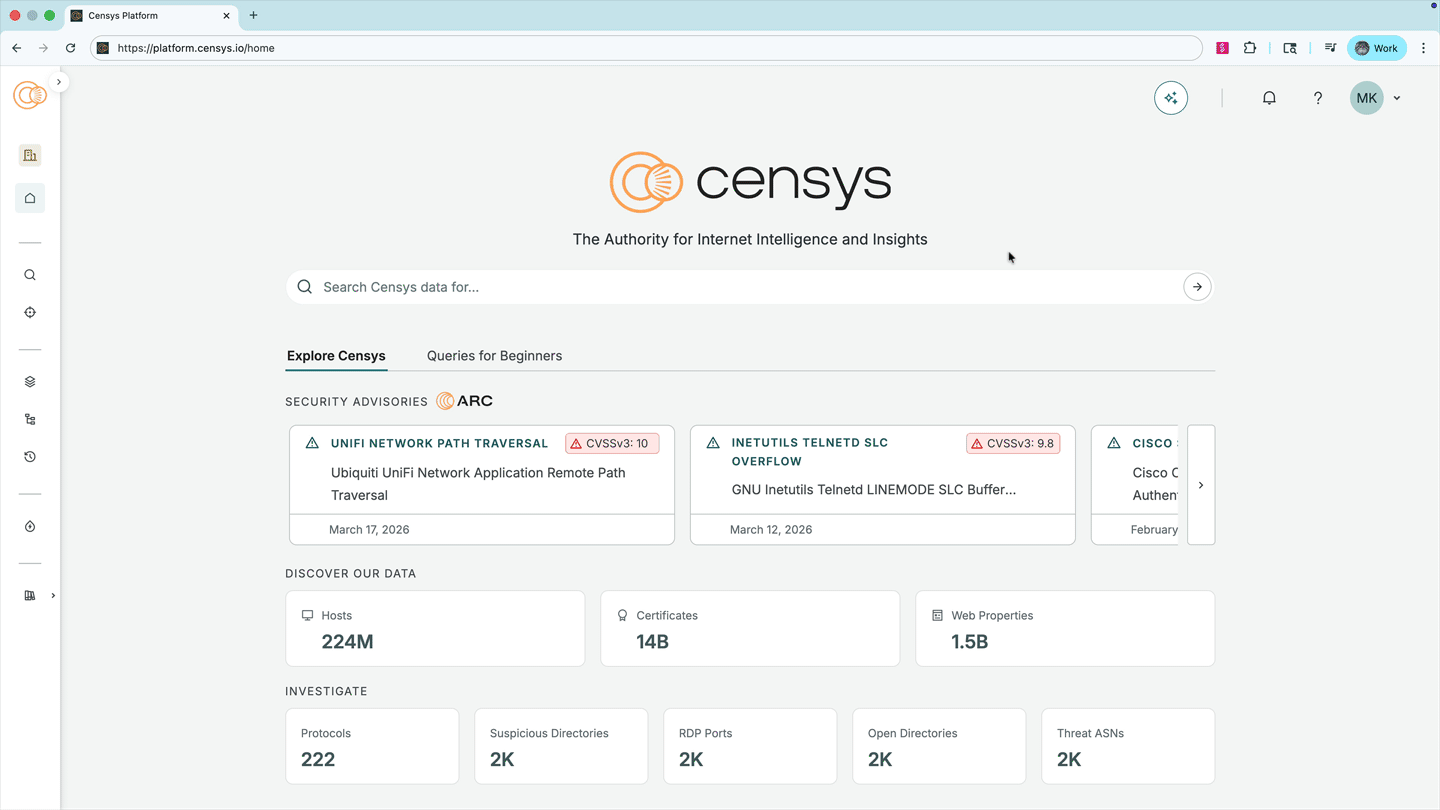Image resolution: width=1440 pixels, height=810 pixels.
Task: Switch to the Explore Censys tab
Action: [x=336, y=356]
